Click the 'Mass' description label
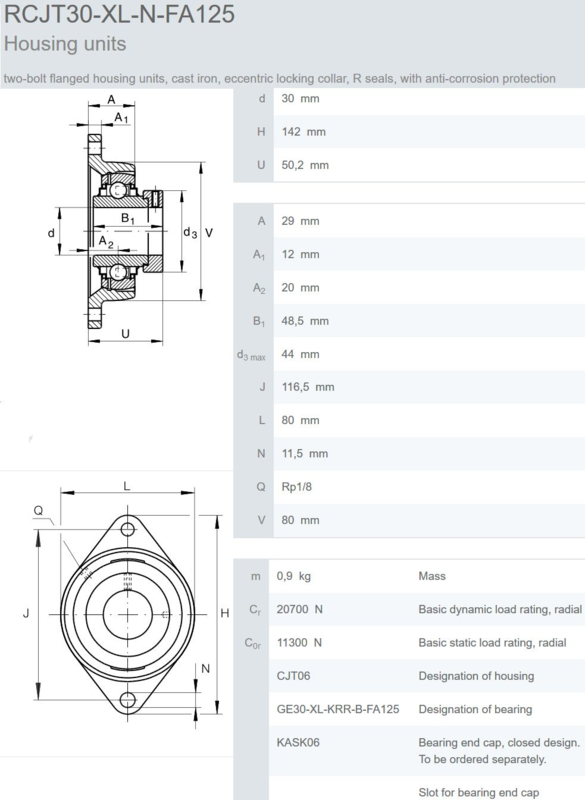This screenshot has width=585, height=800. pyautogui.click(x=432, y=576)
